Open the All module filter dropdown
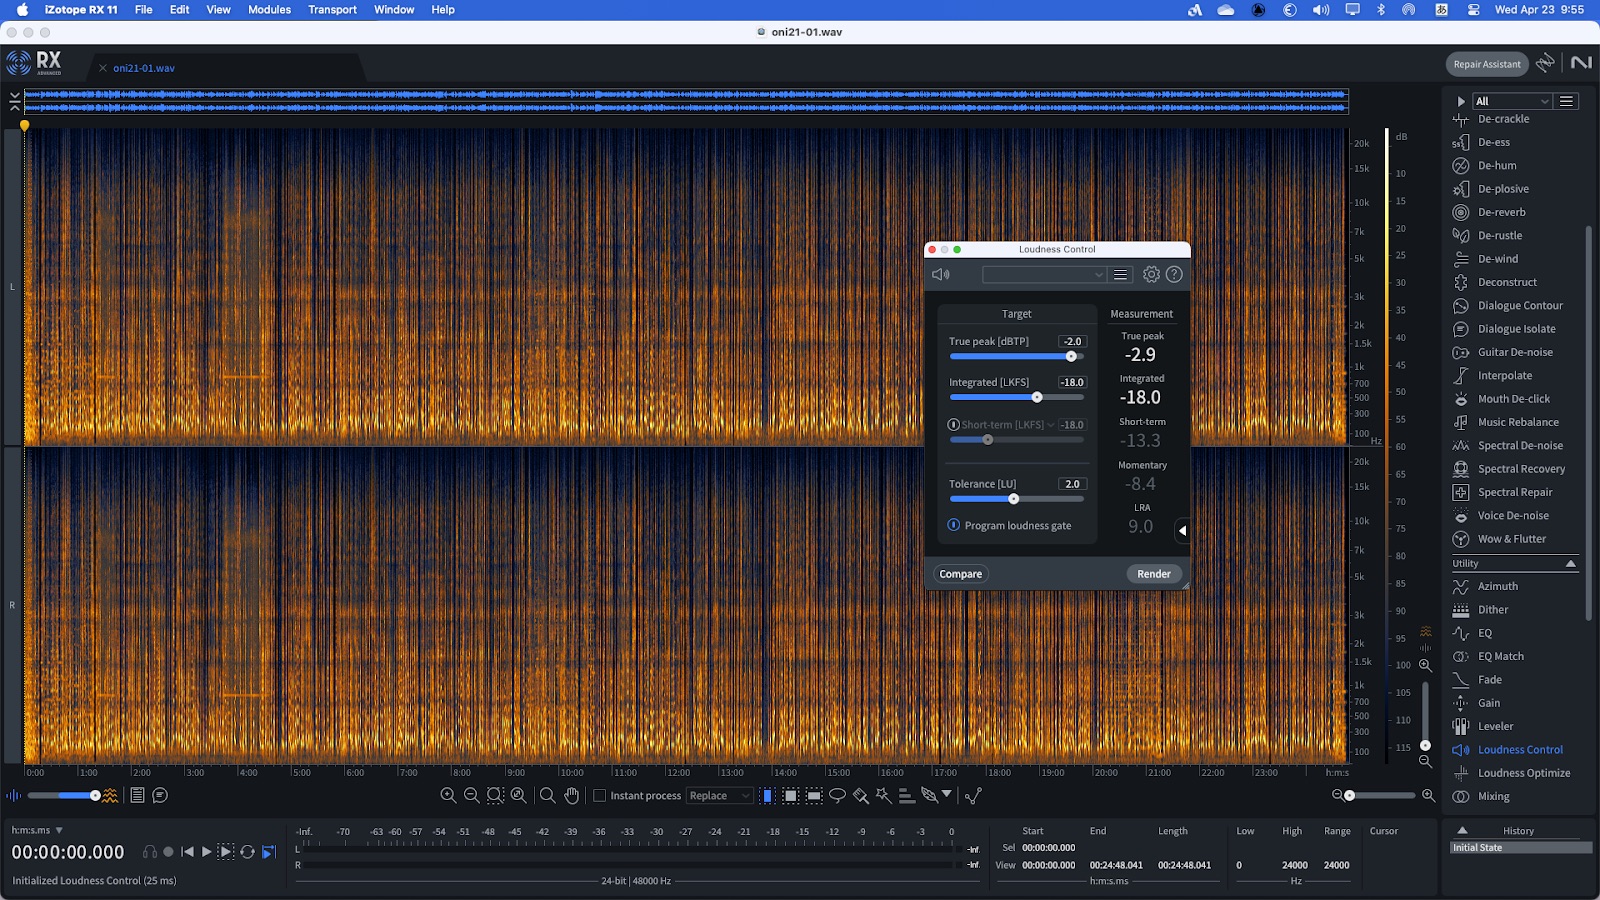Viewport: 1600px width, 900px height. click(x=1511, y=101)
